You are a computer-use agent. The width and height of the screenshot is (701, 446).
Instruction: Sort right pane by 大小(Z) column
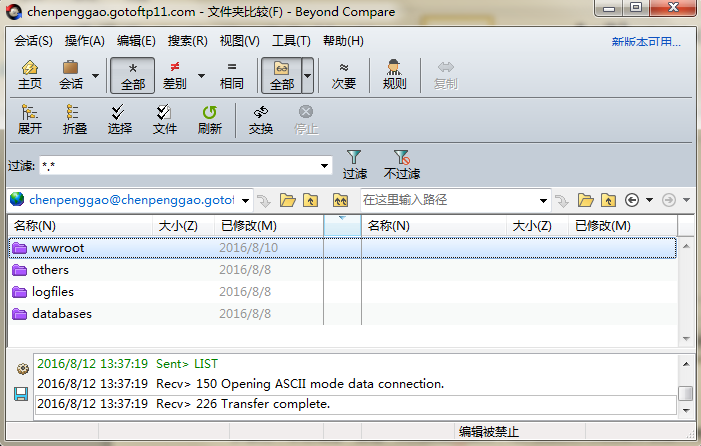(537, 226)
